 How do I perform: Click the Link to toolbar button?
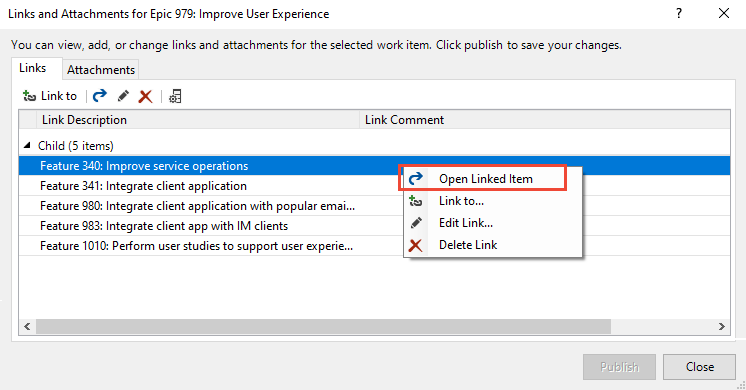(49, 96)
